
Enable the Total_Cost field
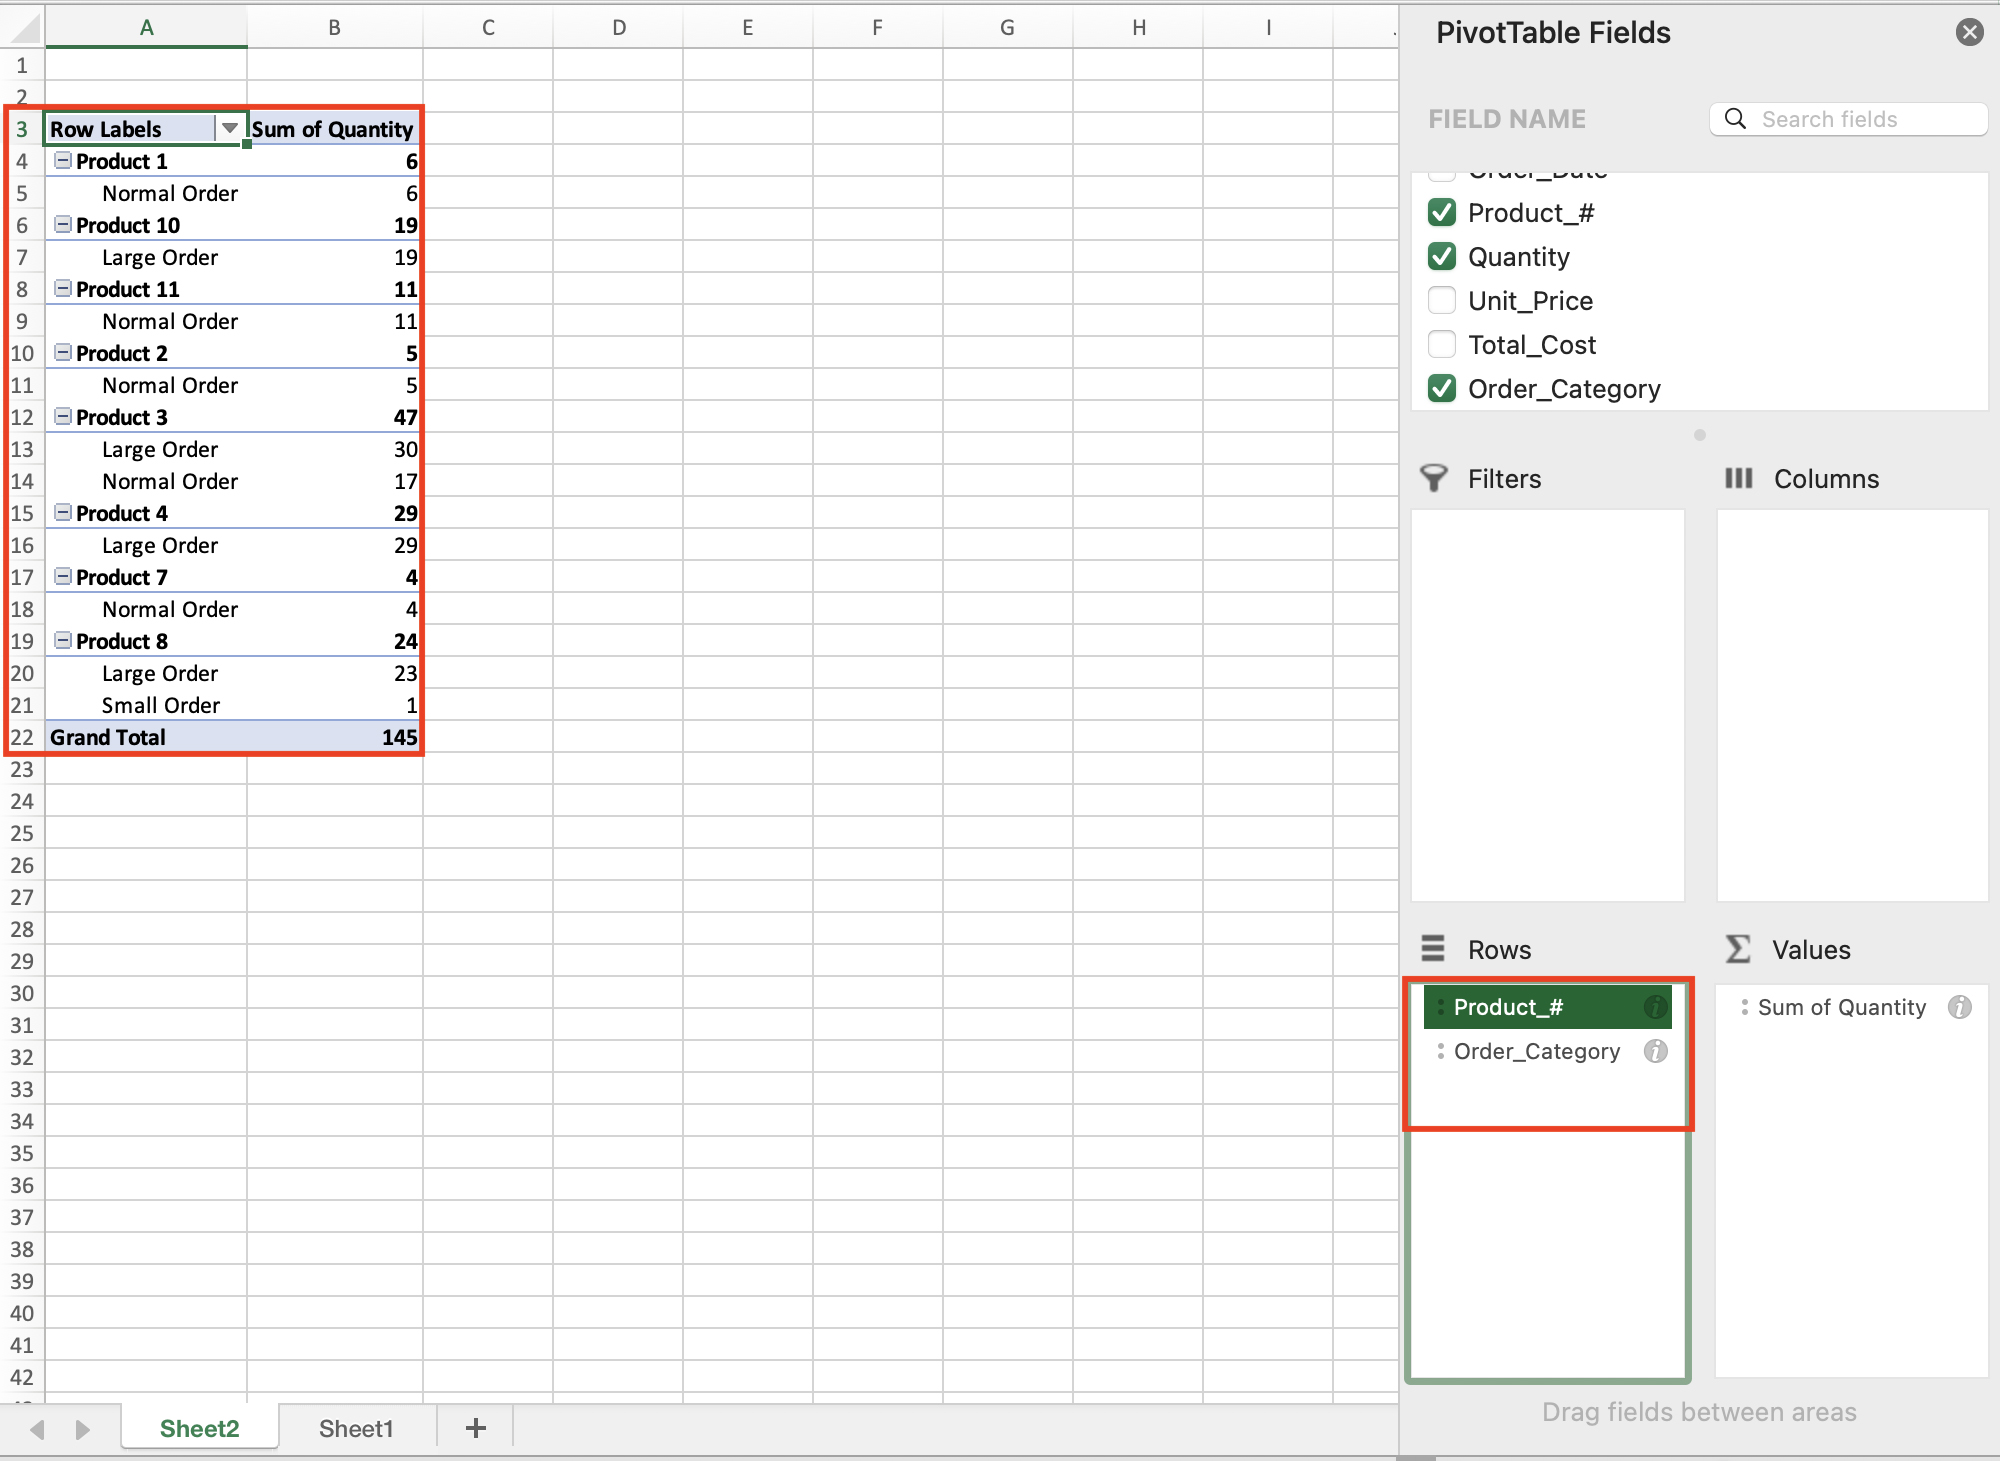pos(1441,344)
